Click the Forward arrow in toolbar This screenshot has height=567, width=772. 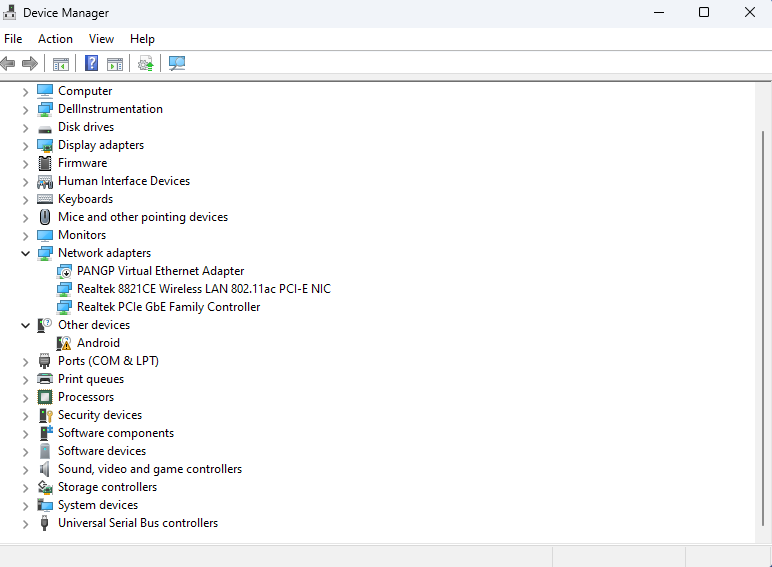pos(30,63)
